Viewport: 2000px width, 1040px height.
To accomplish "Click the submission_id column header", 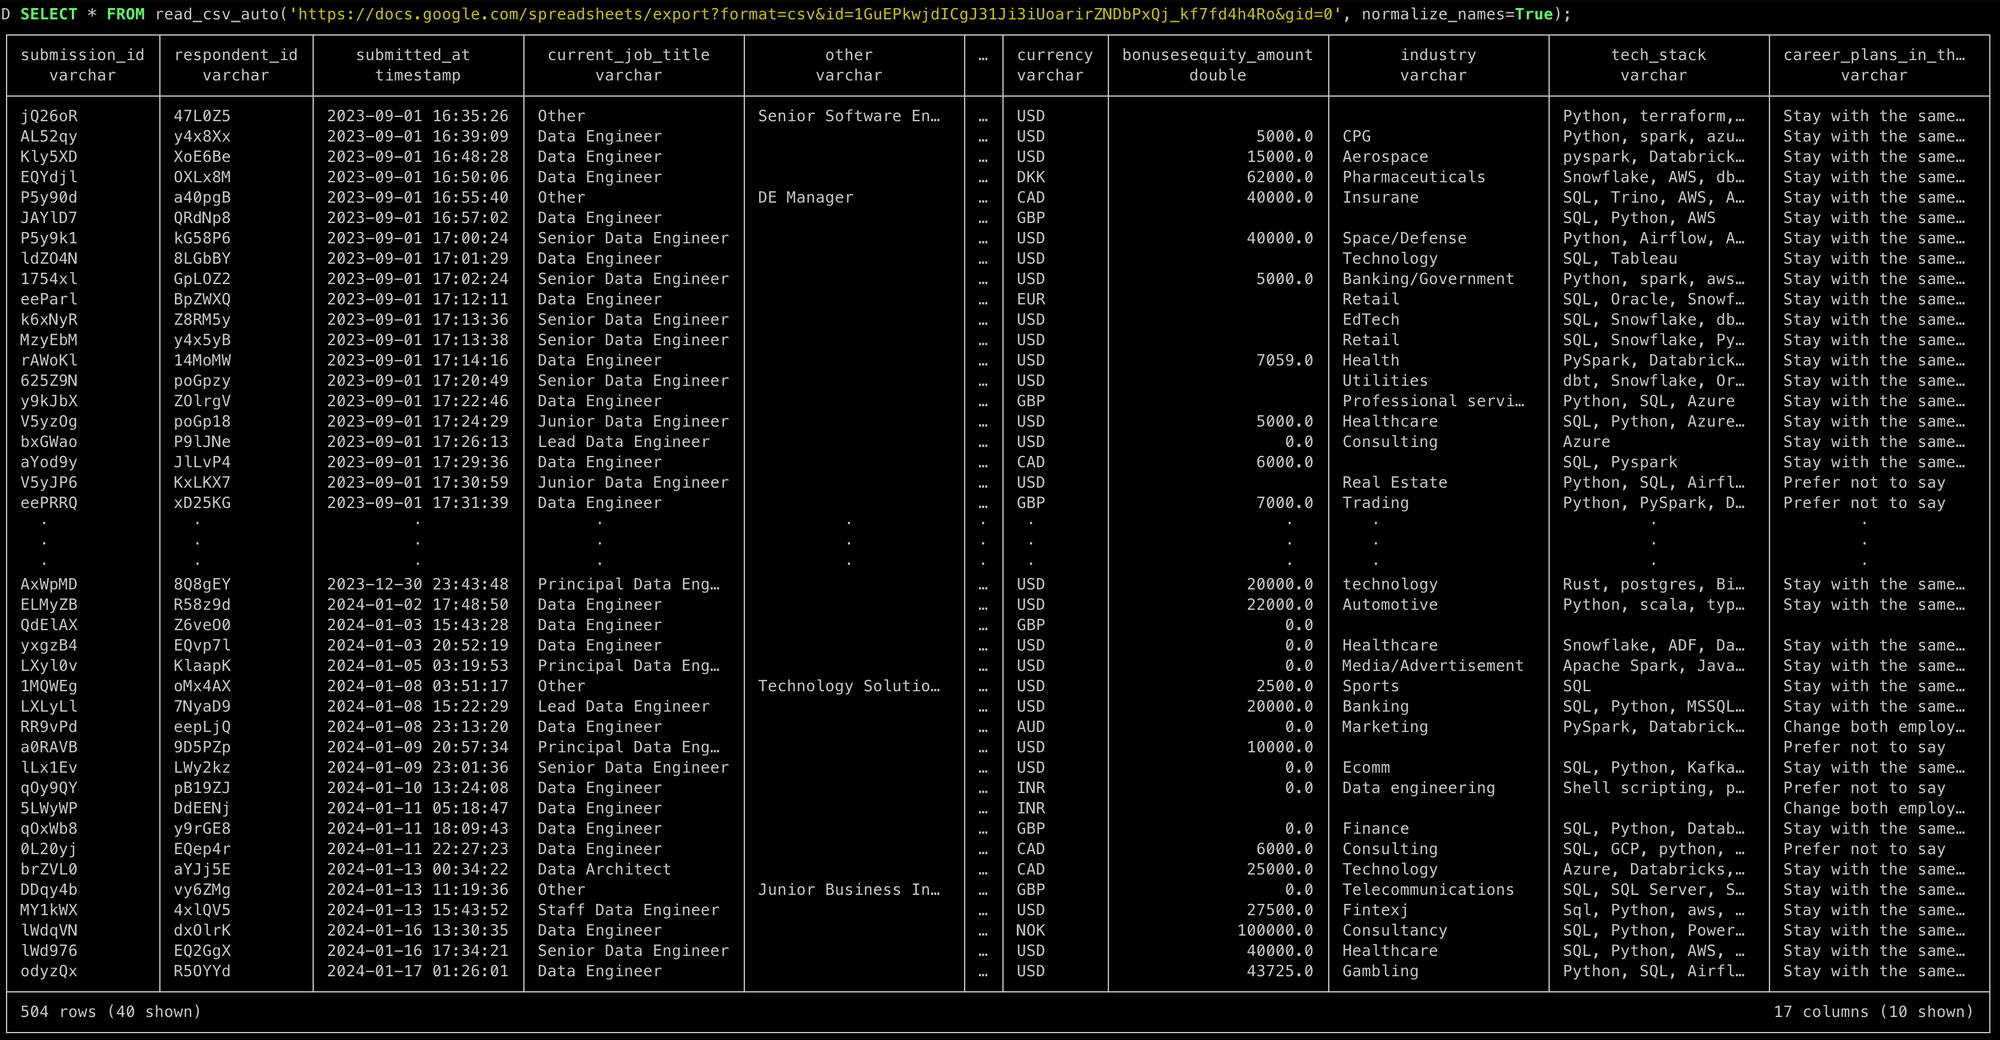I will click(x=83, y=55).
